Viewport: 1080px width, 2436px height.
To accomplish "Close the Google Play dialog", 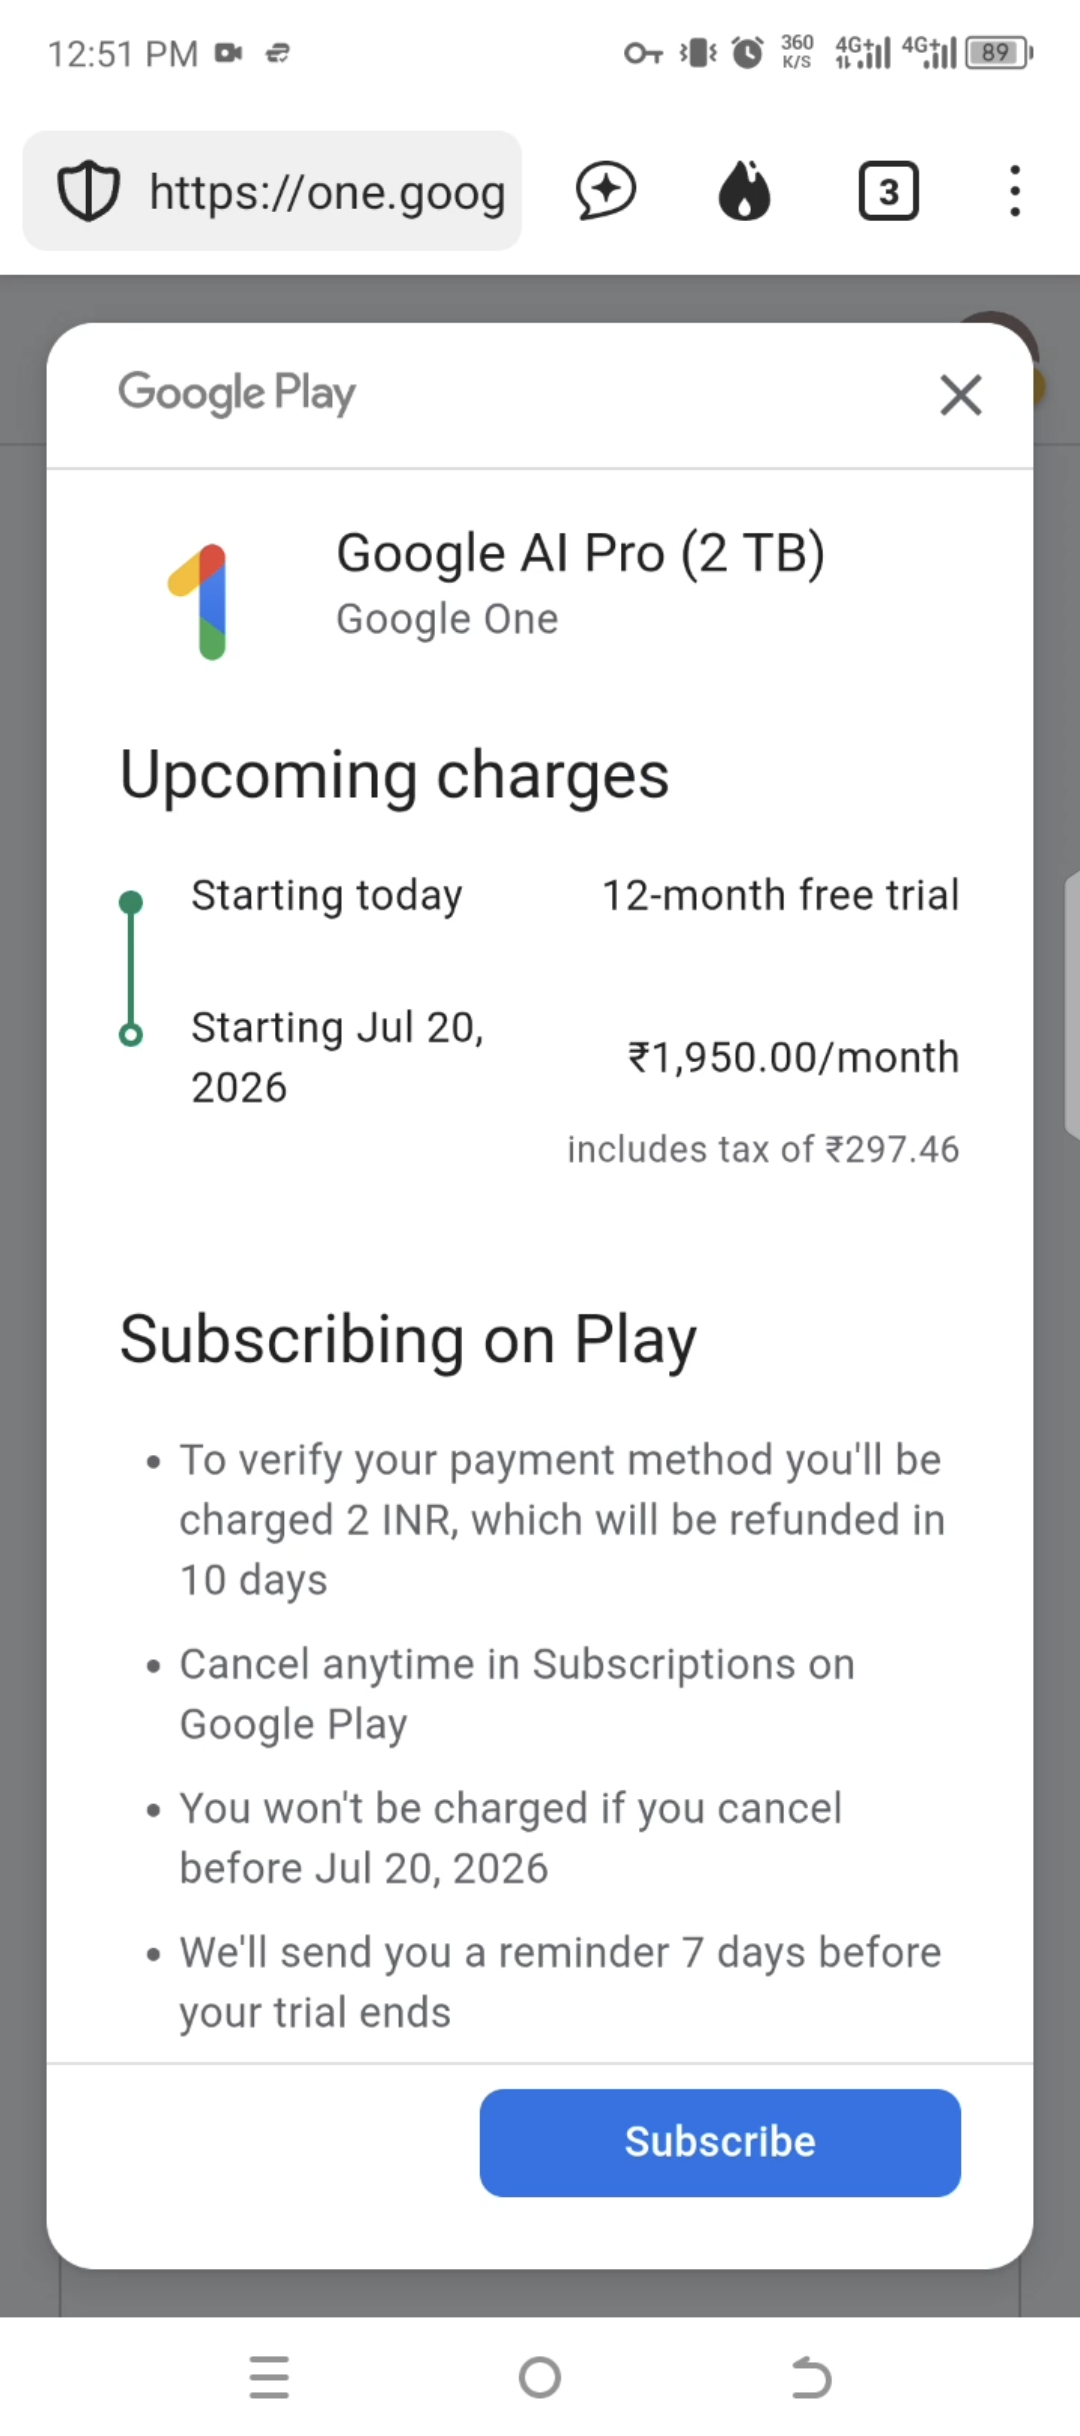I will coord(961,395).
